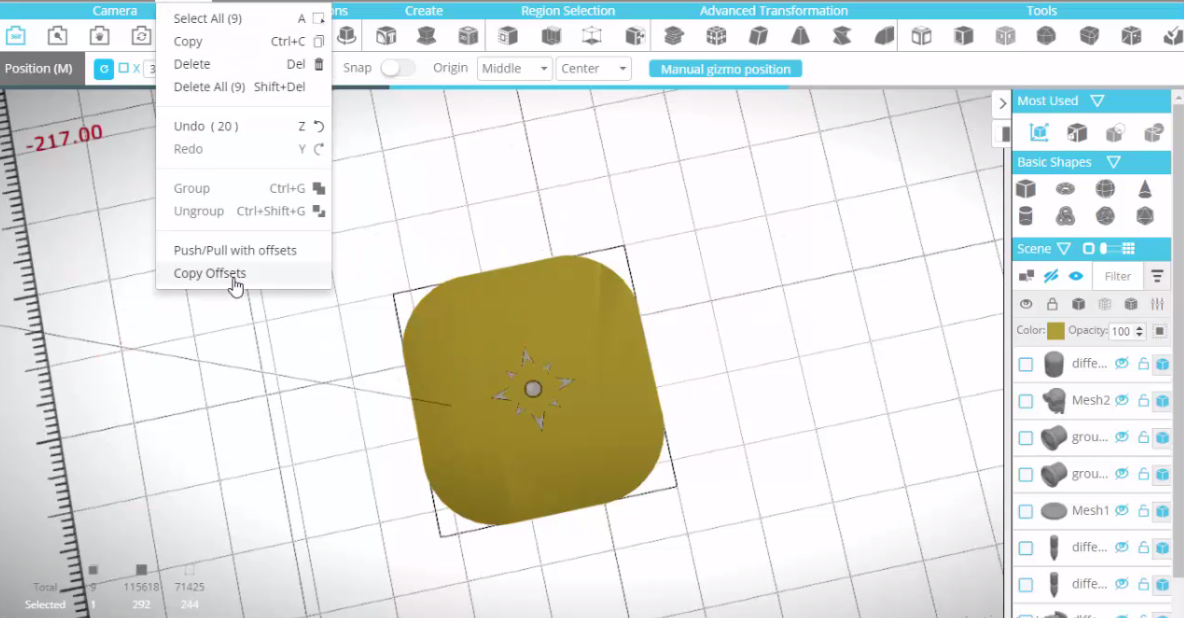Toggle the X checkbox in Position bar

pyautogui.click(x=124, y=68)
